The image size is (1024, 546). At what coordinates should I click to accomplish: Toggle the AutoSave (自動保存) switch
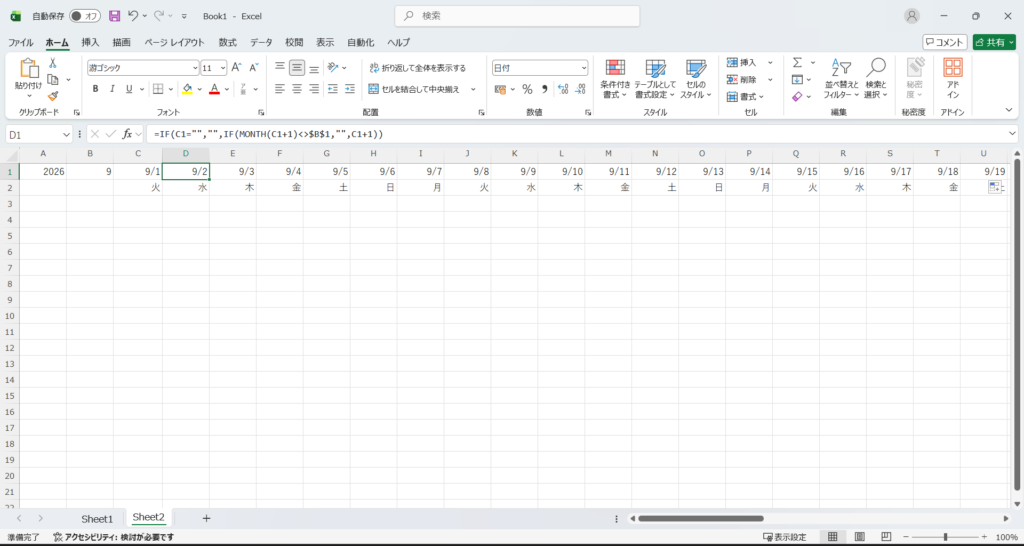tap(85, 16)
